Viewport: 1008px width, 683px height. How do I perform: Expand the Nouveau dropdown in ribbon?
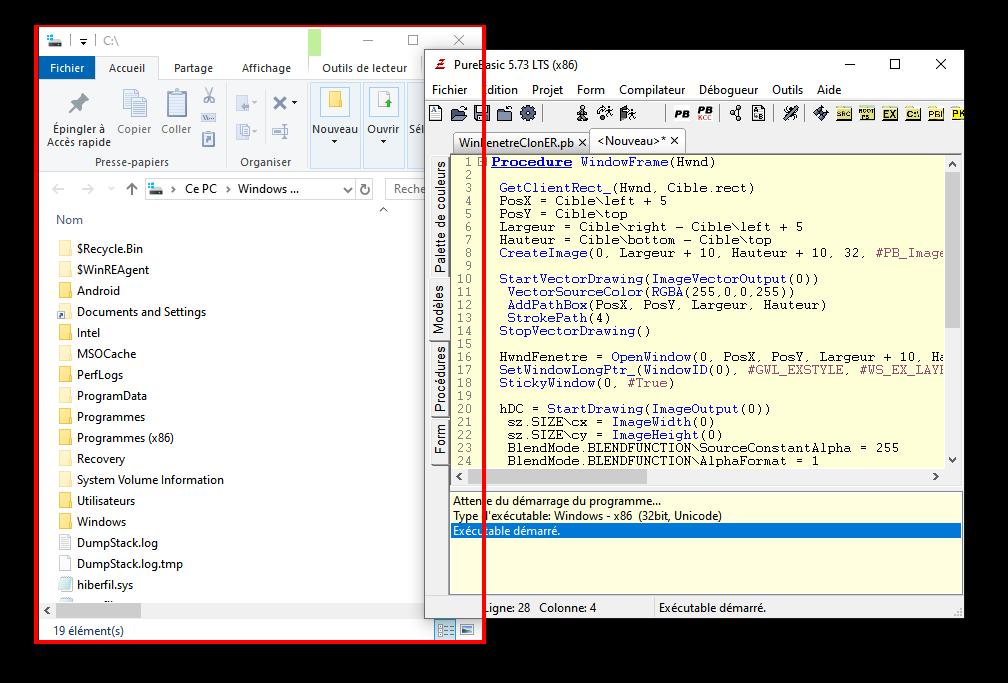tap(335, 142)
